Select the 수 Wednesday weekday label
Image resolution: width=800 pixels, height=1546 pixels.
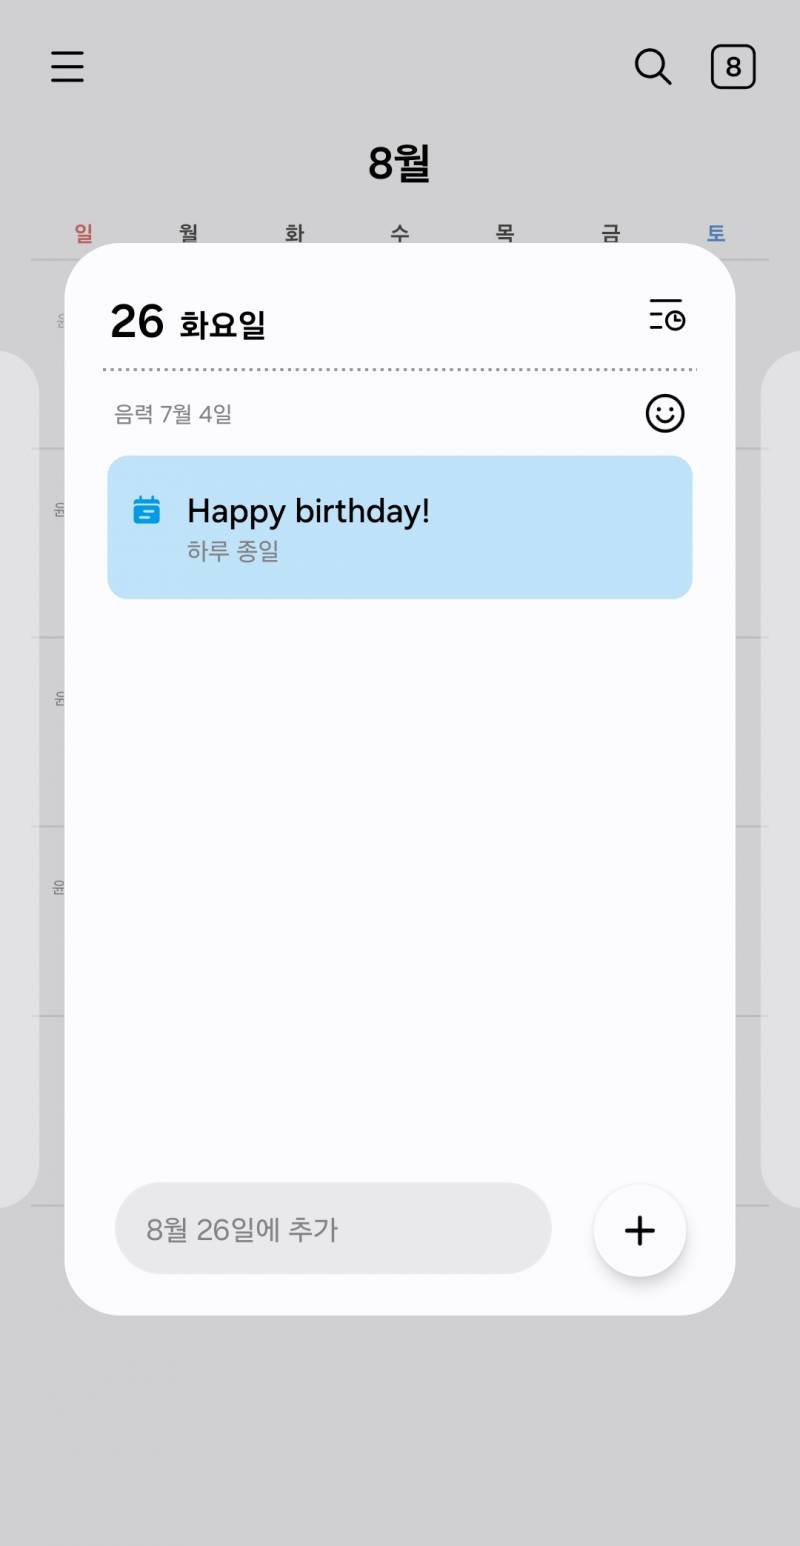tap(399, 232)
